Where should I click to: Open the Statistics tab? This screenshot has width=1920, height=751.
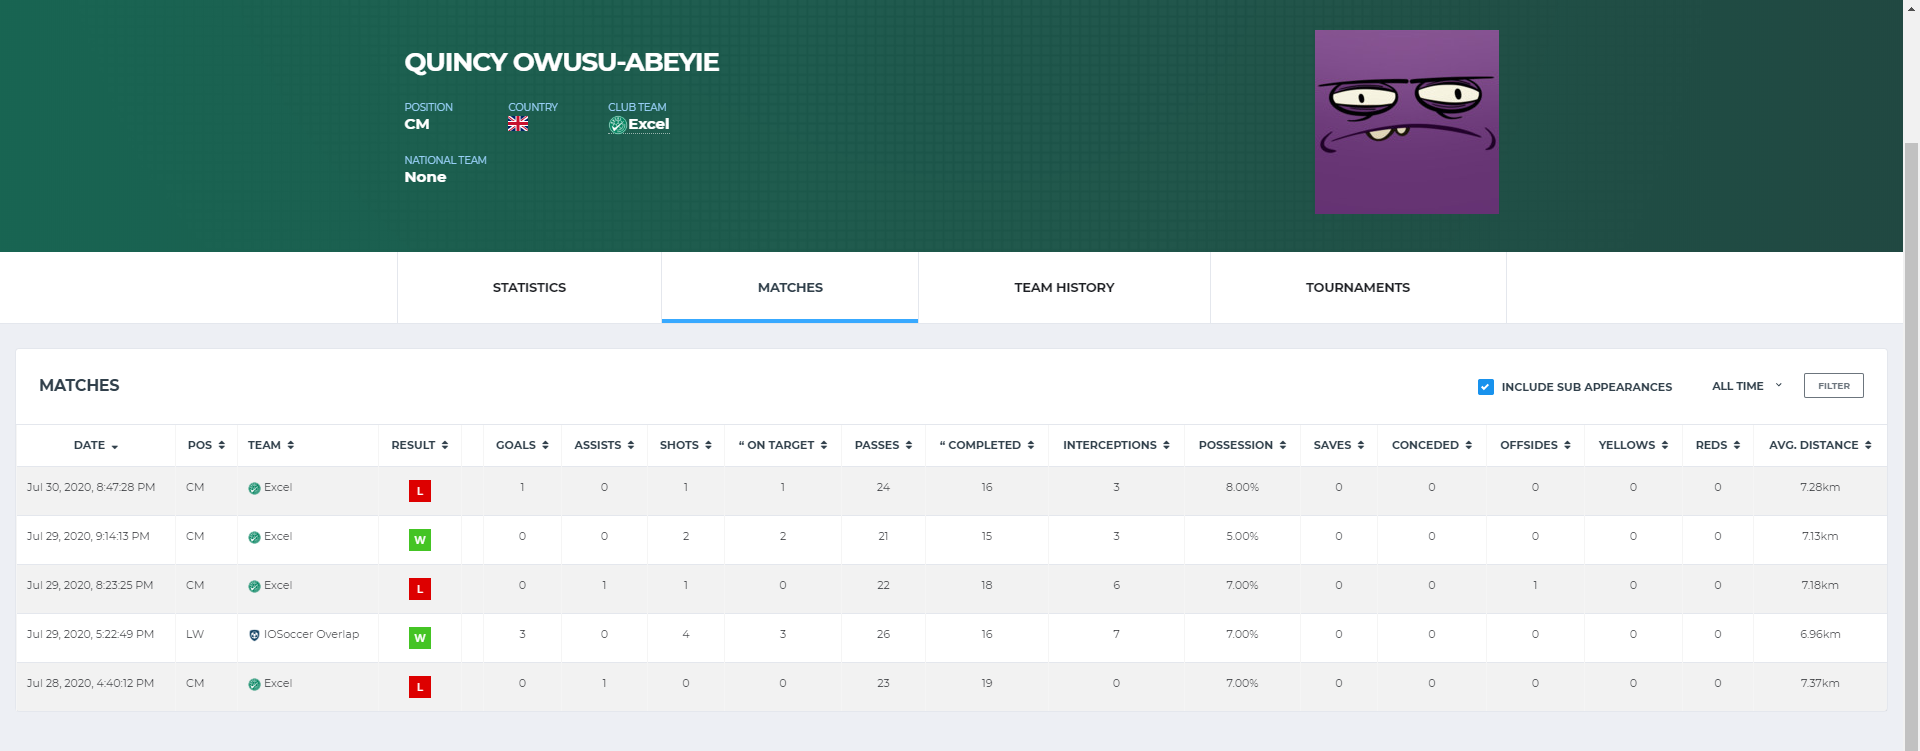click(x=529, y=287)
